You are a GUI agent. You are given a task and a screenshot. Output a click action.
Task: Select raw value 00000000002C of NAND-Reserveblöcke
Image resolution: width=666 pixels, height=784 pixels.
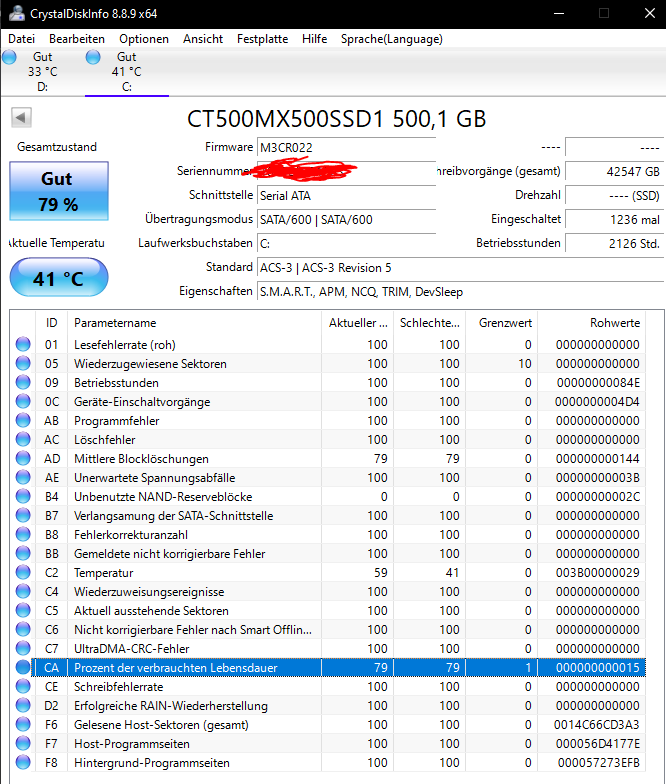coord(598,496)
